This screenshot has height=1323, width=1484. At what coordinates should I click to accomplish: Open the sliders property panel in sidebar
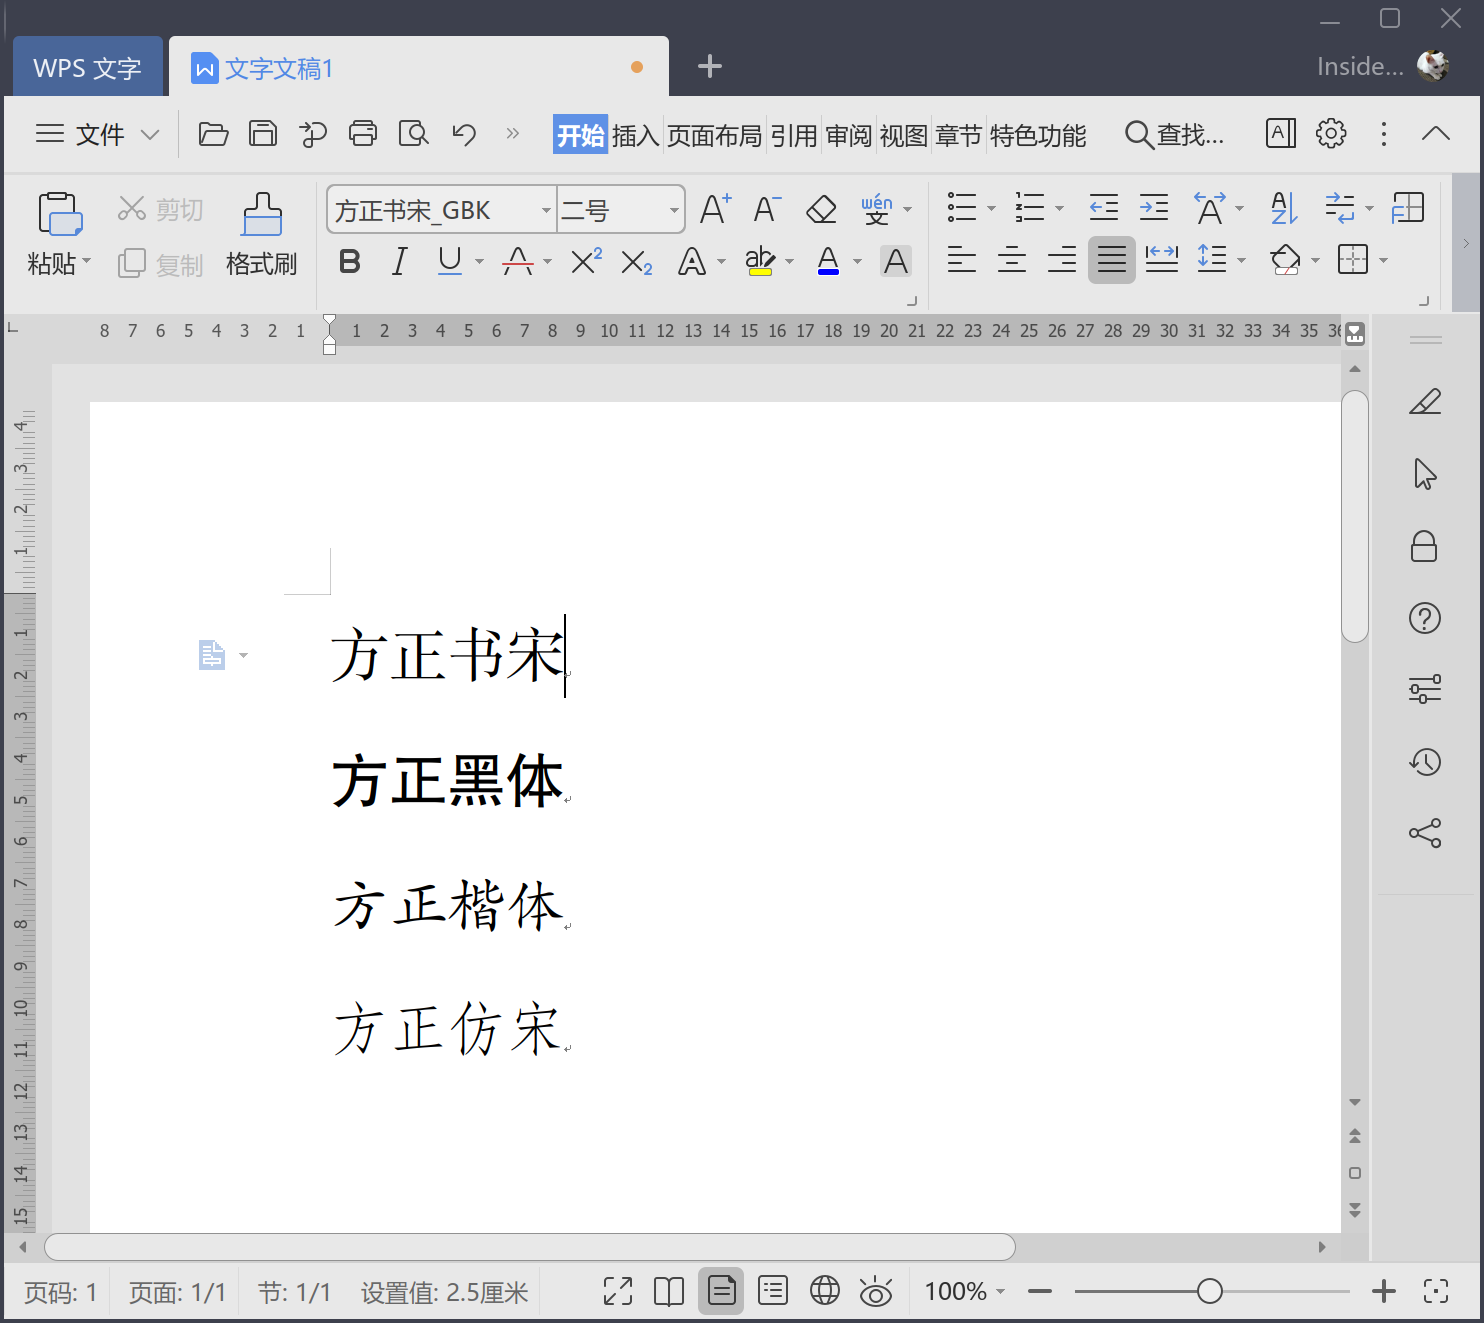pos(1425,689)
